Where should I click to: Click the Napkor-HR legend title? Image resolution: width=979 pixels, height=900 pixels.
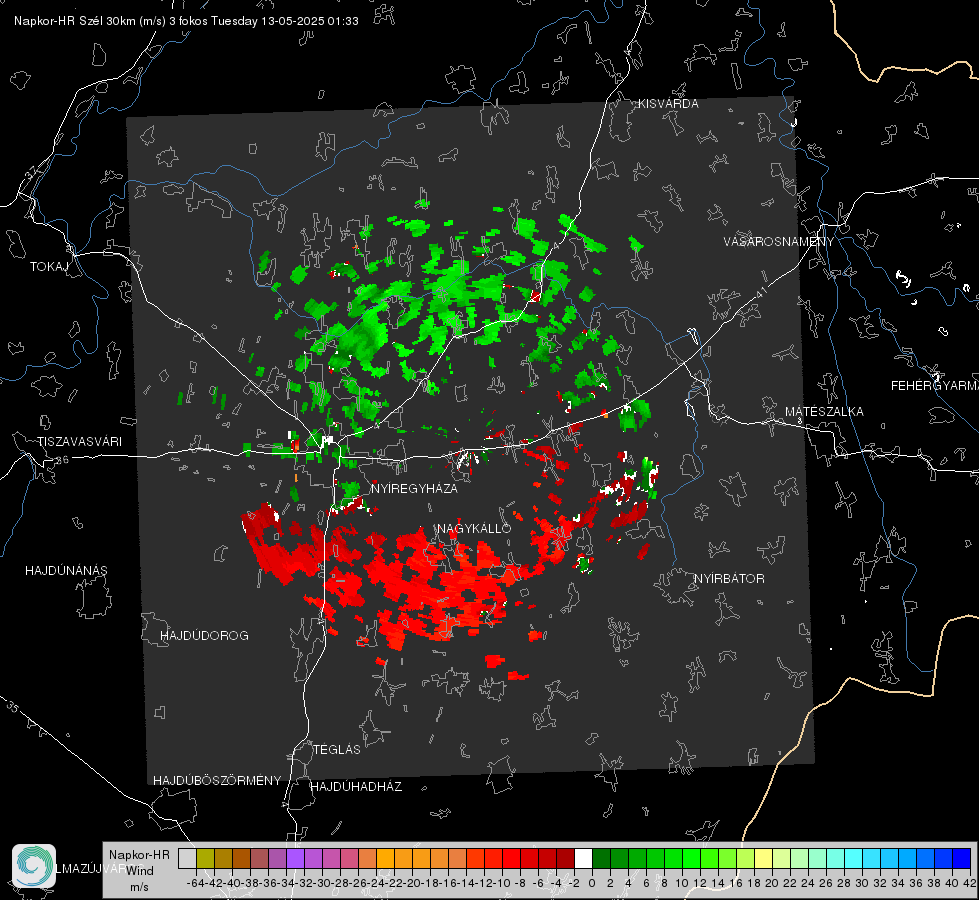coord(139,855)
